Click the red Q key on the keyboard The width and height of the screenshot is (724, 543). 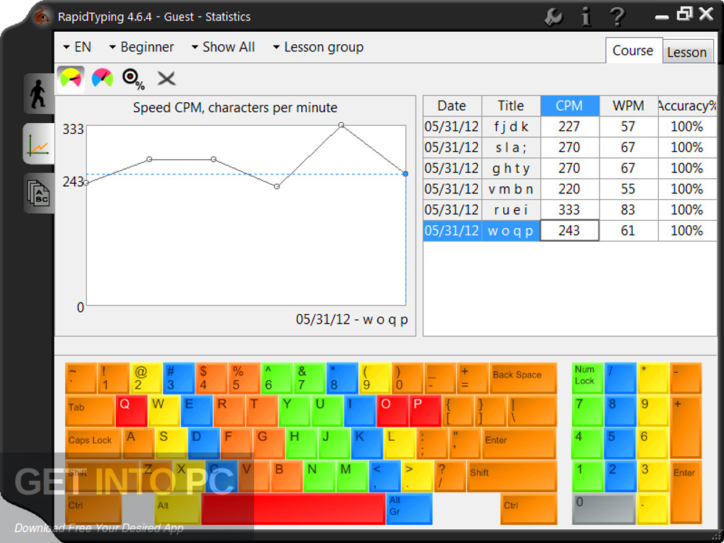point(132,410)
